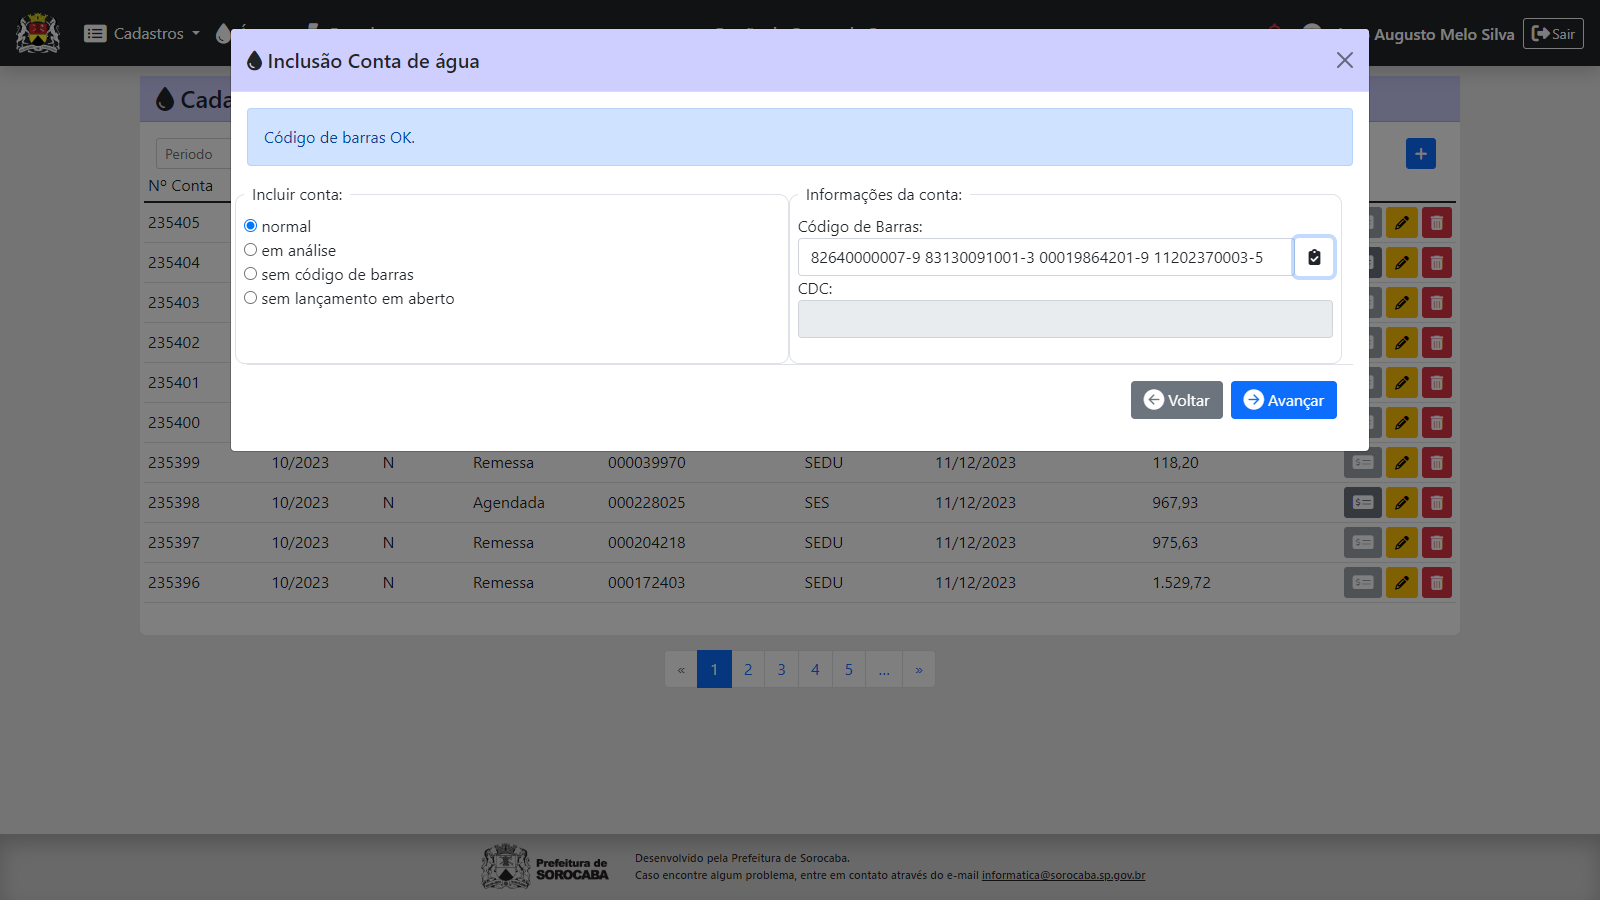
Task: Click delete trash icon for account 235405
Action: click(x=1437, y=223)
